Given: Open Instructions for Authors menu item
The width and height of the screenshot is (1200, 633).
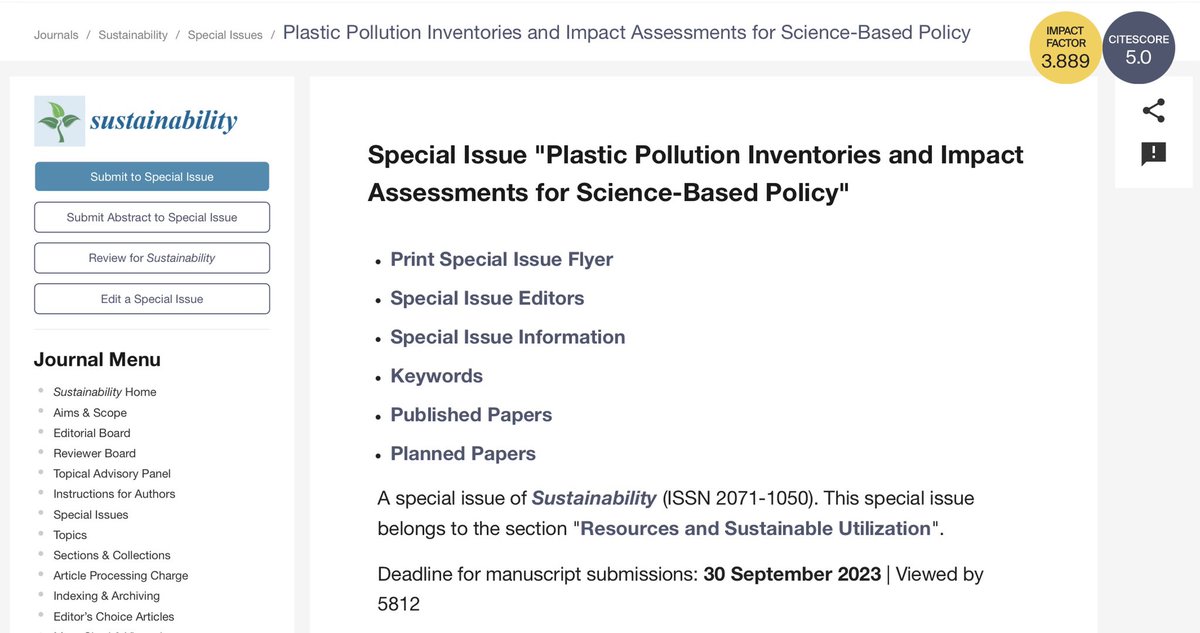Looking at the screenshot, I should [114, 494].
